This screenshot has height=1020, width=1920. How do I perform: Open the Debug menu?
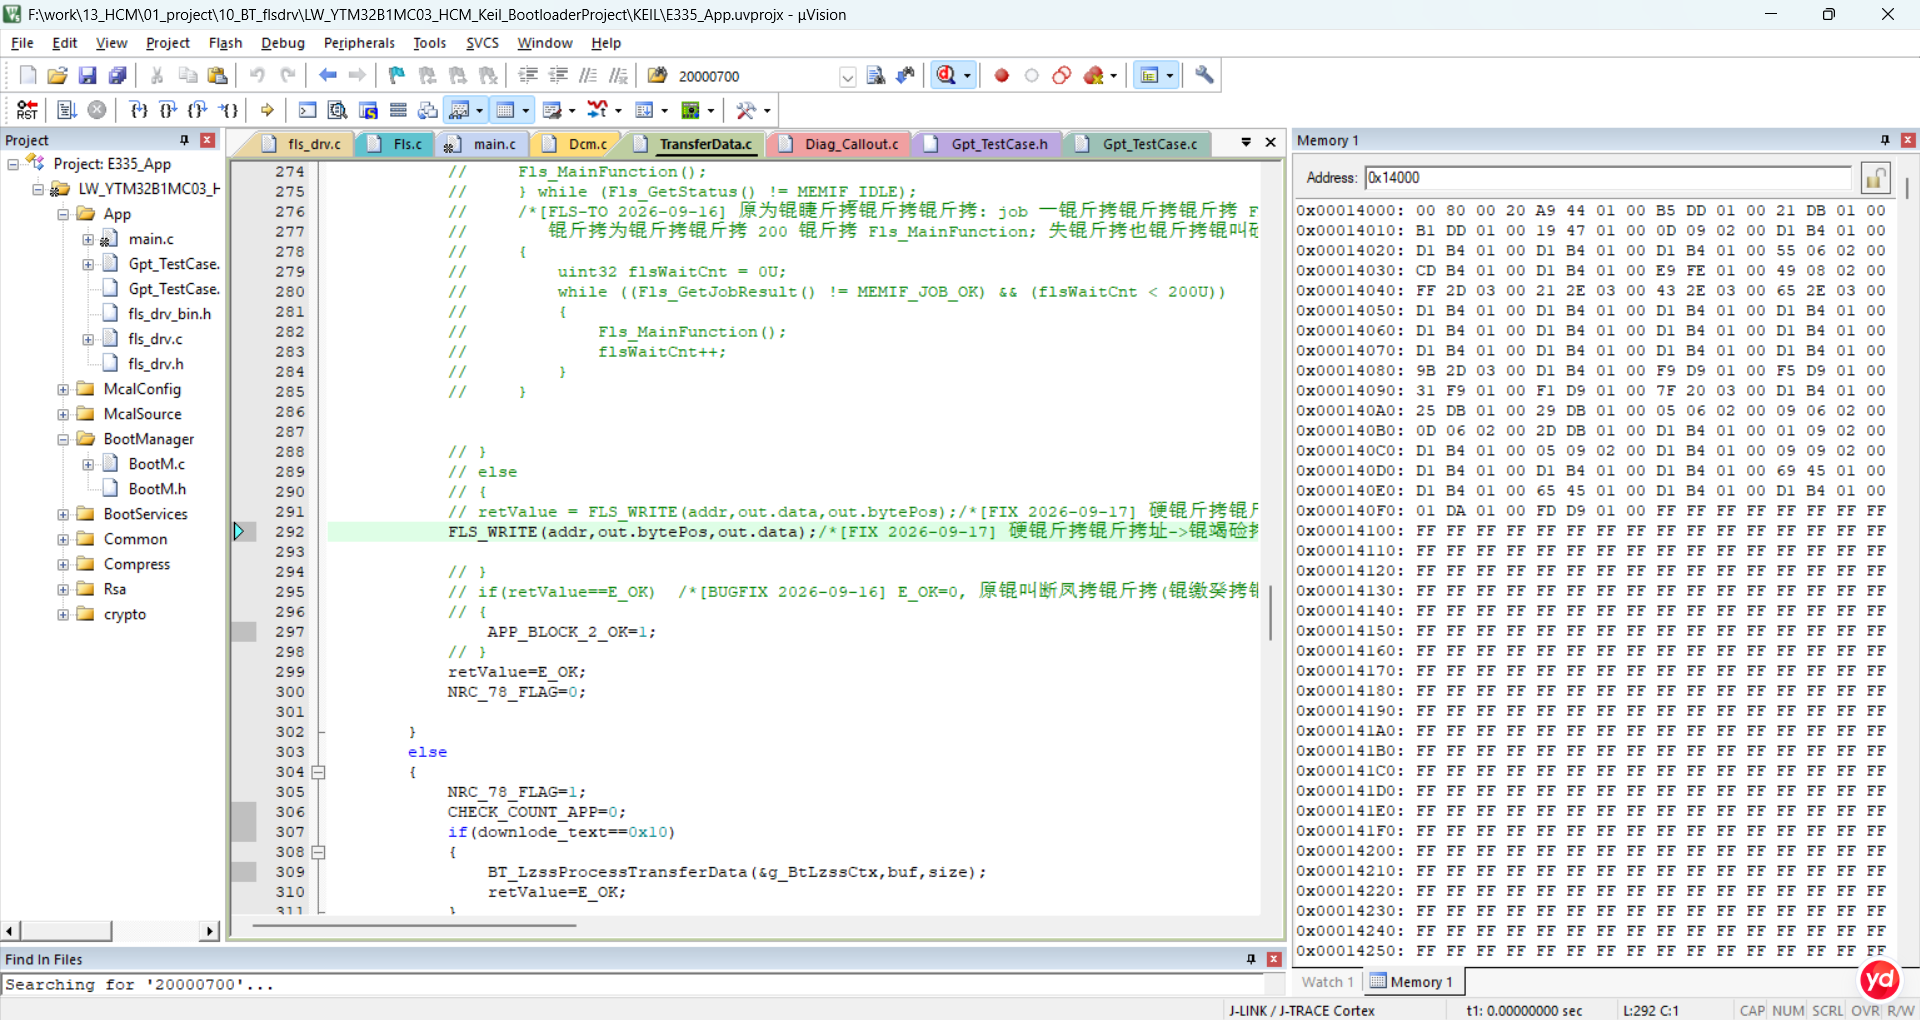pos(283,43)
